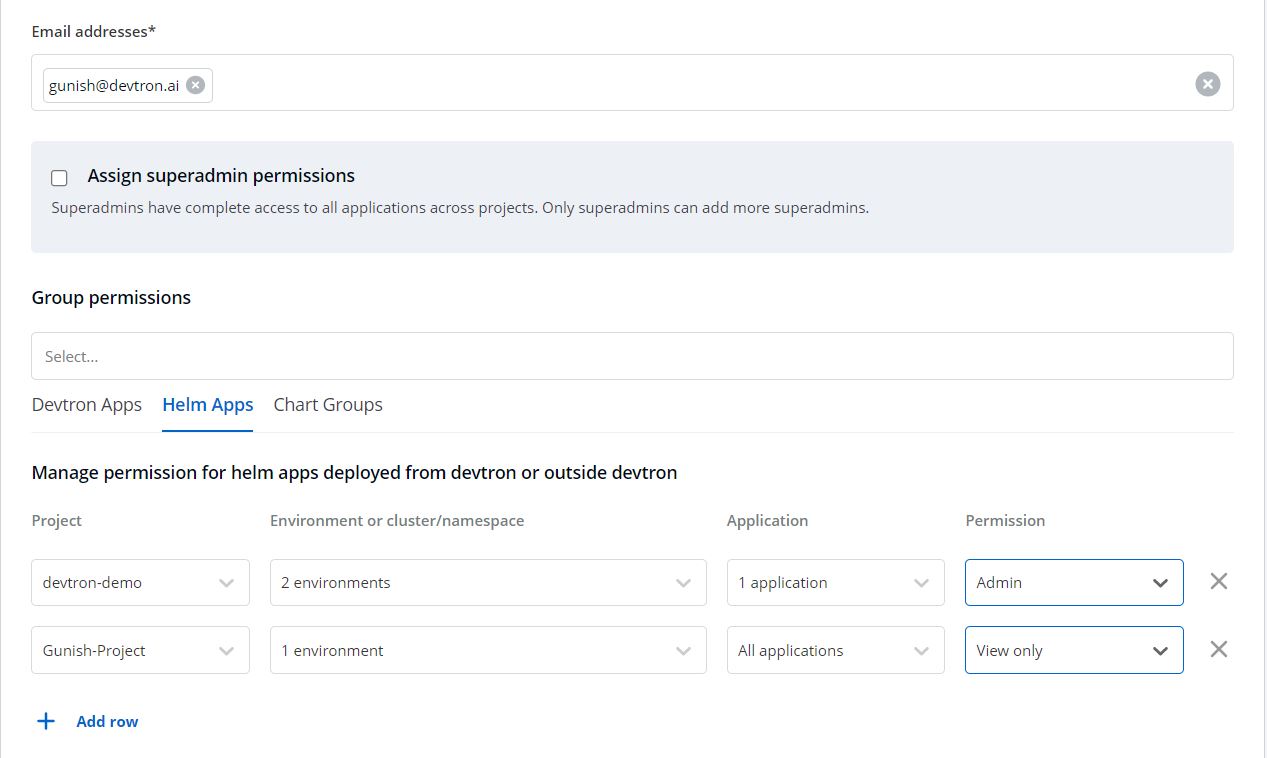Click the Group permissions select field
The height and width of the screenshot is (758, 1267).
(x=631, y=356)
